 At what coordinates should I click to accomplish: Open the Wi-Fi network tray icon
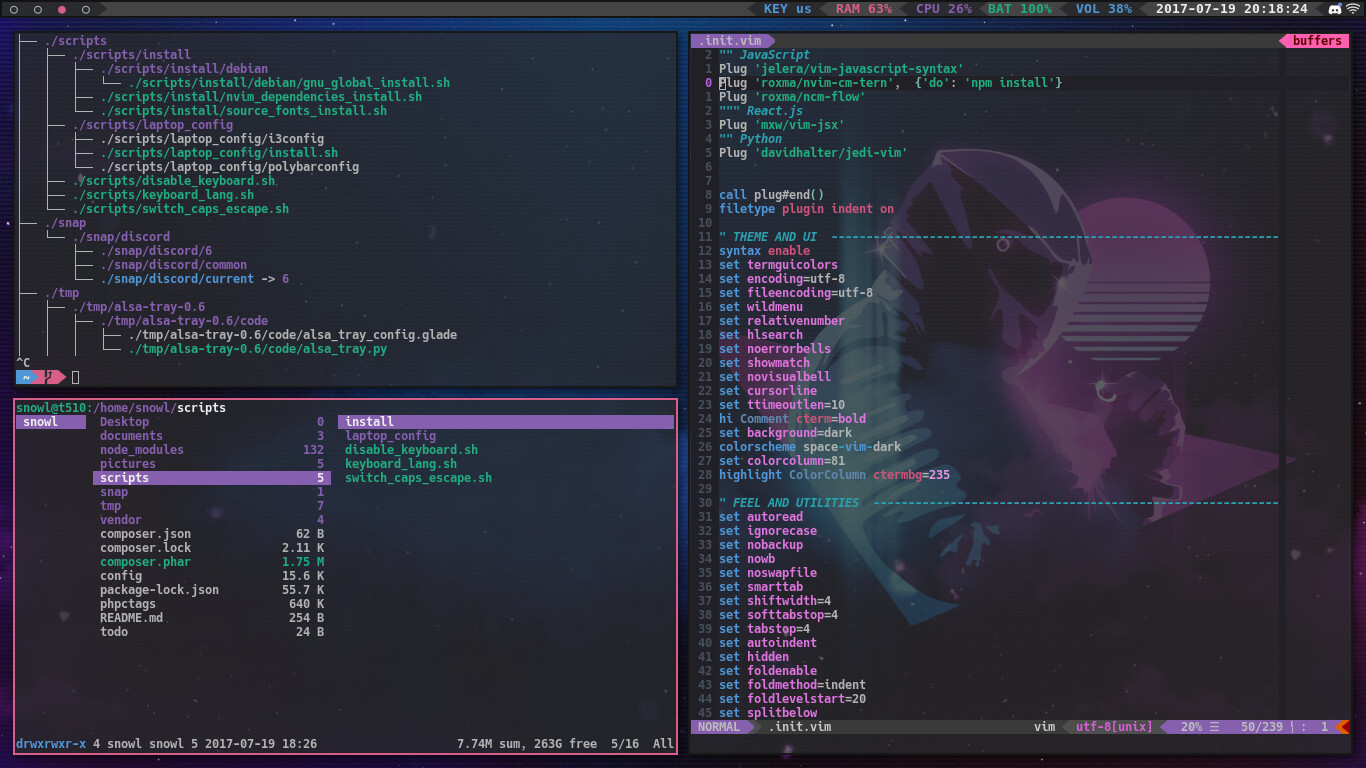click(x=1352, y=9)
